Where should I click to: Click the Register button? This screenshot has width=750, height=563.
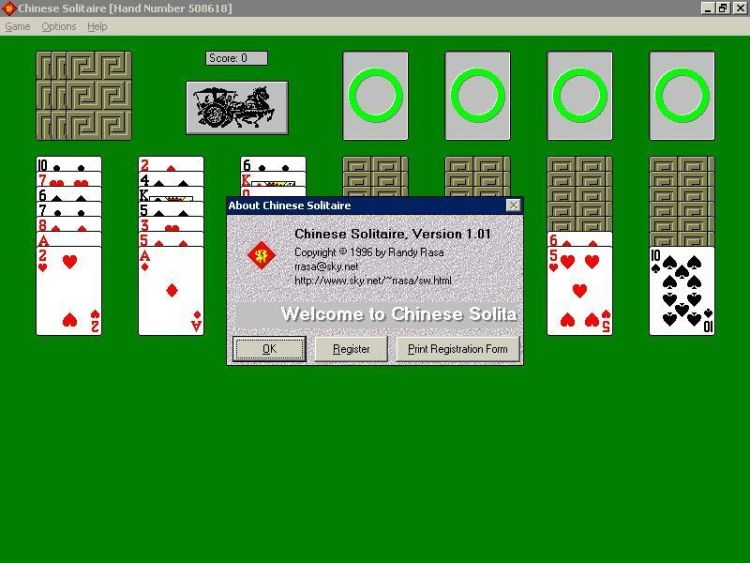tap(351, 349)
